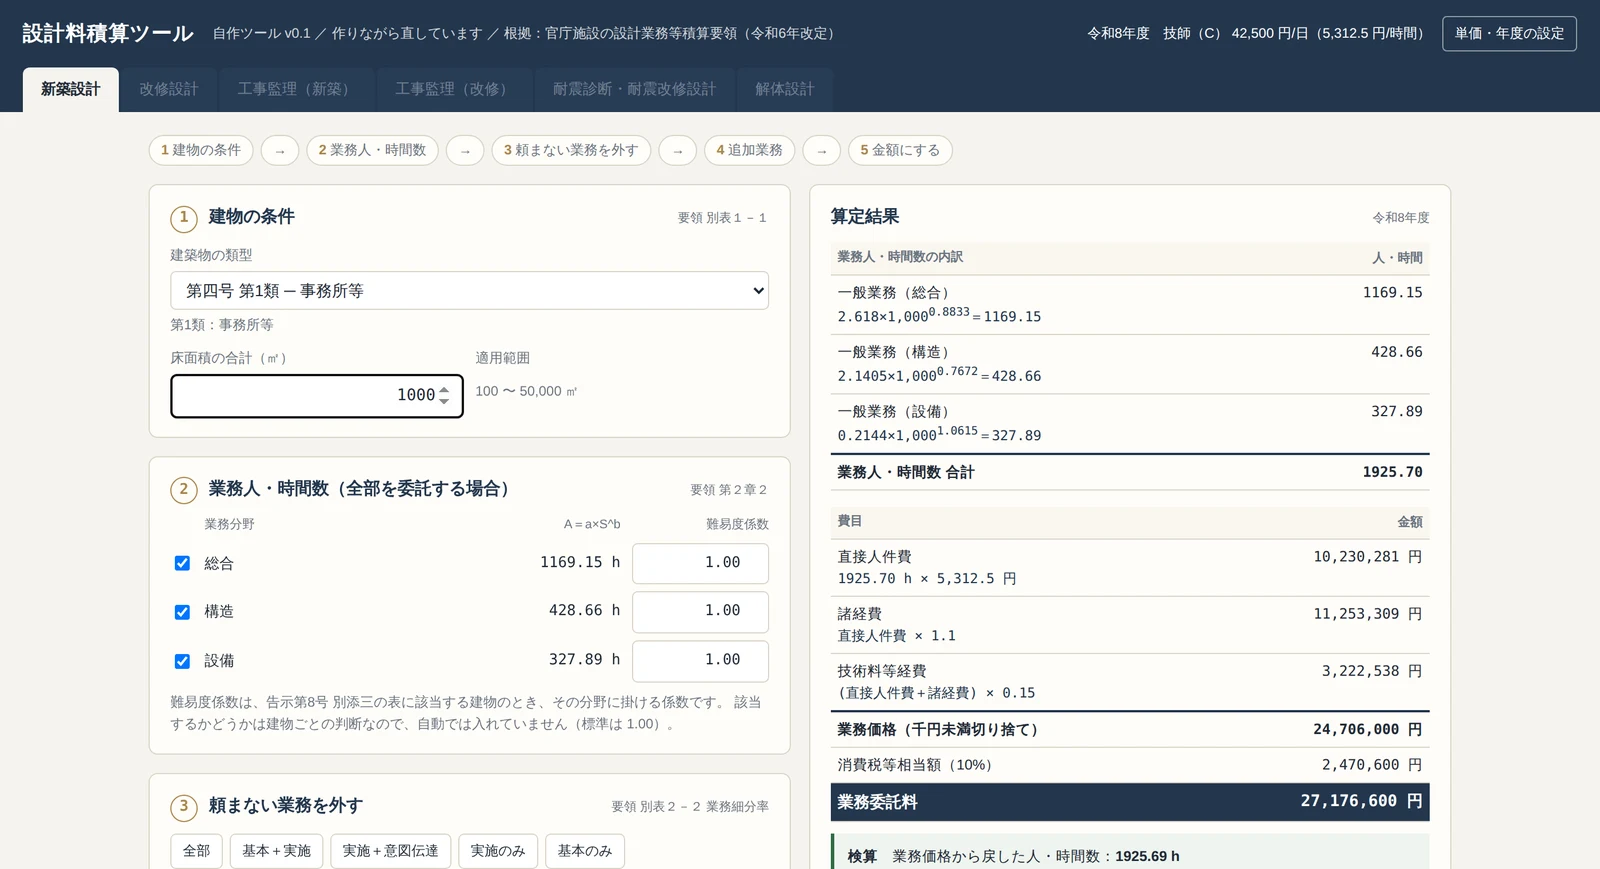Edit the 設備 難易度係数 field

[700, 660]
